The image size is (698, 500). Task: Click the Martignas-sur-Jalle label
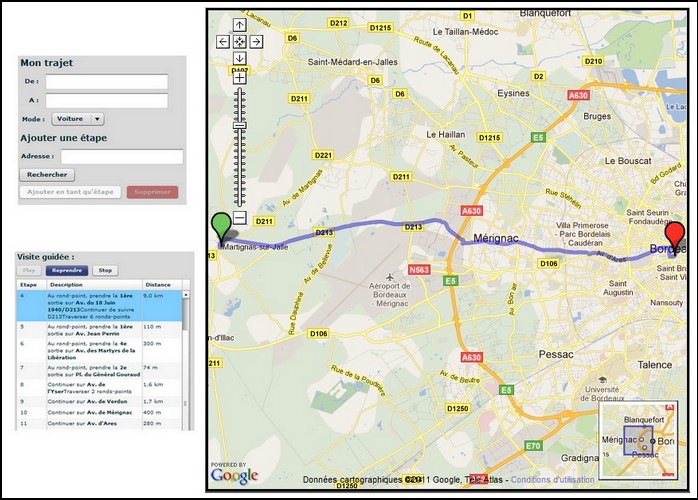click(256, 247)
